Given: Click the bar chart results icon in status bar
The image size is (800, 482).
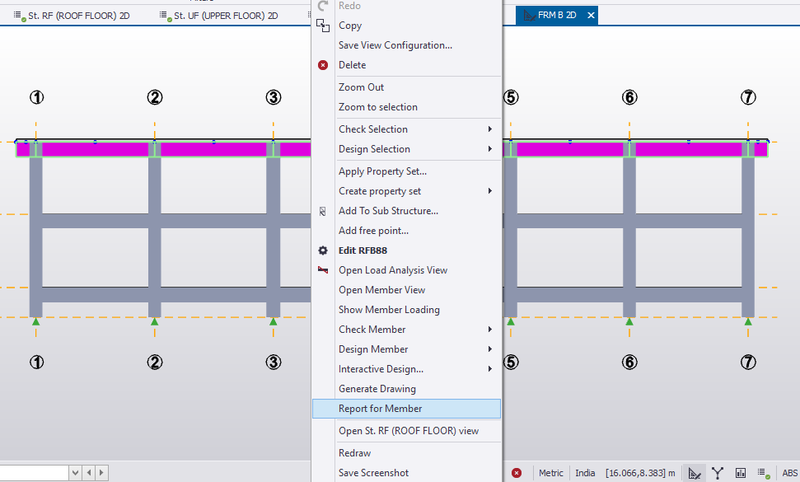Looking at the screenshot, I should coord(740,473).
